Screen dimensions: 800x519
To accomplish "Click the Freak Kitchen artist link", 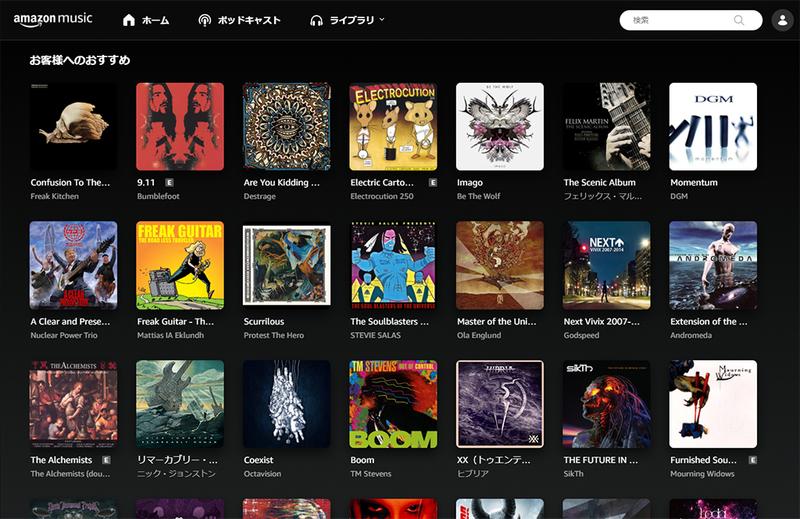I will coord(55,196).
